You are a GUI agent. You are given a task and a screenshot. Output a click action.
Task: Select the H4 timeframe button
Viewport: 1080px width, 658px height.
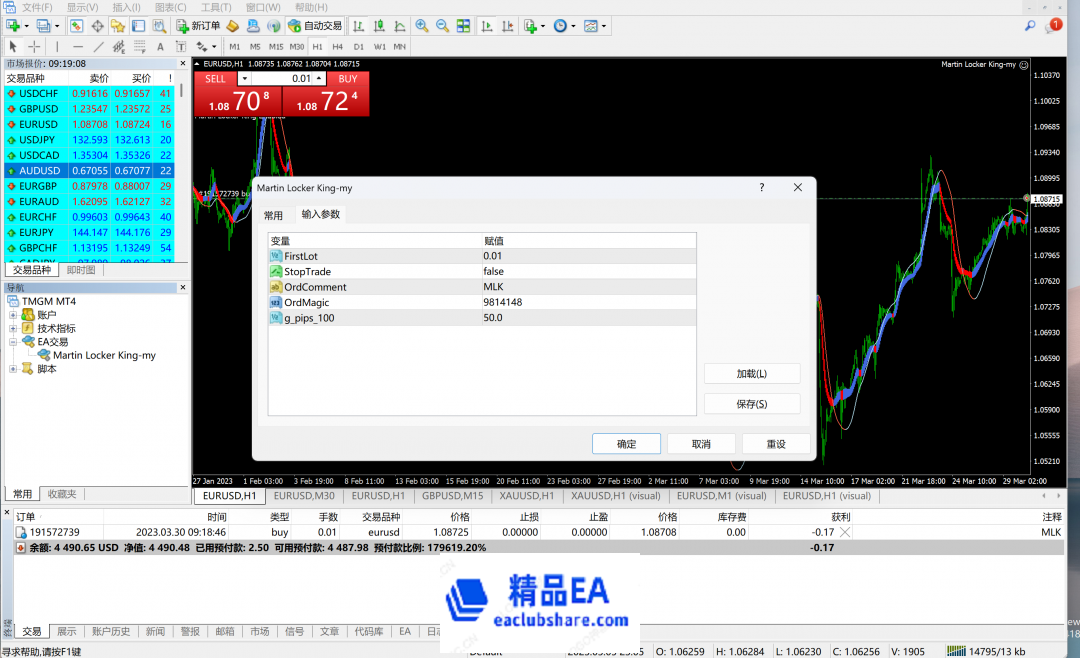[338, 46]
